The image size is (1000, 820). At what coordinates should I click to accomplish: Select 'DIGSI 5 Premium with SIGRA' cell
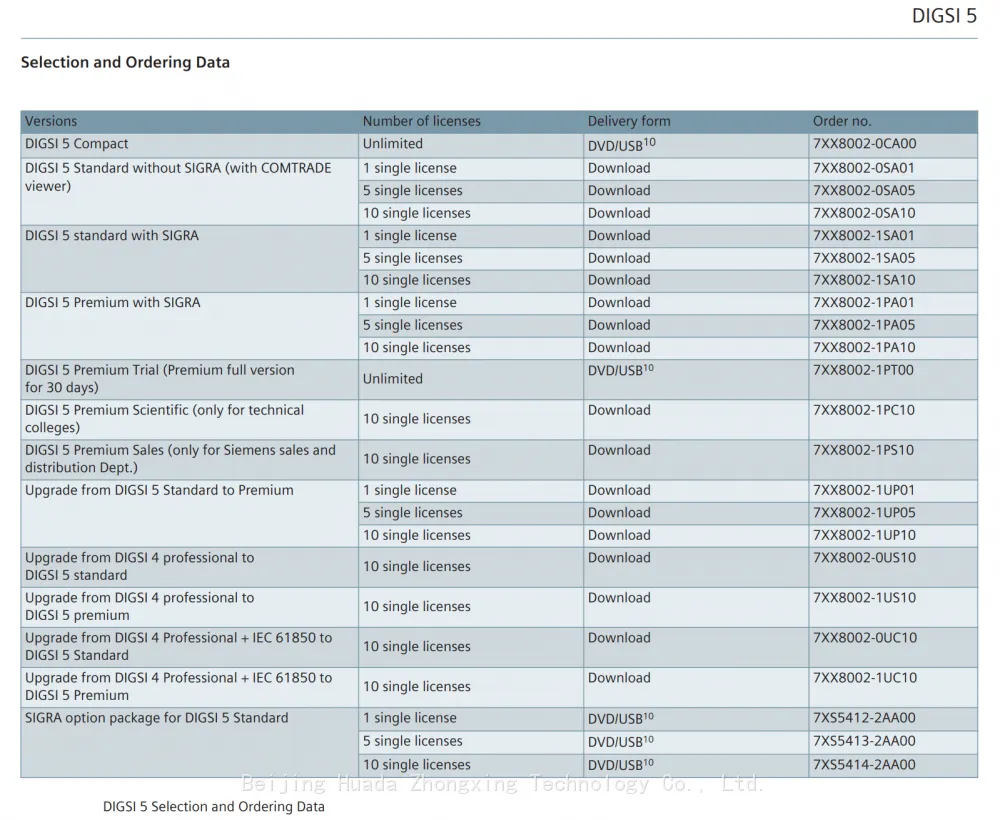(x=189, y=326)
